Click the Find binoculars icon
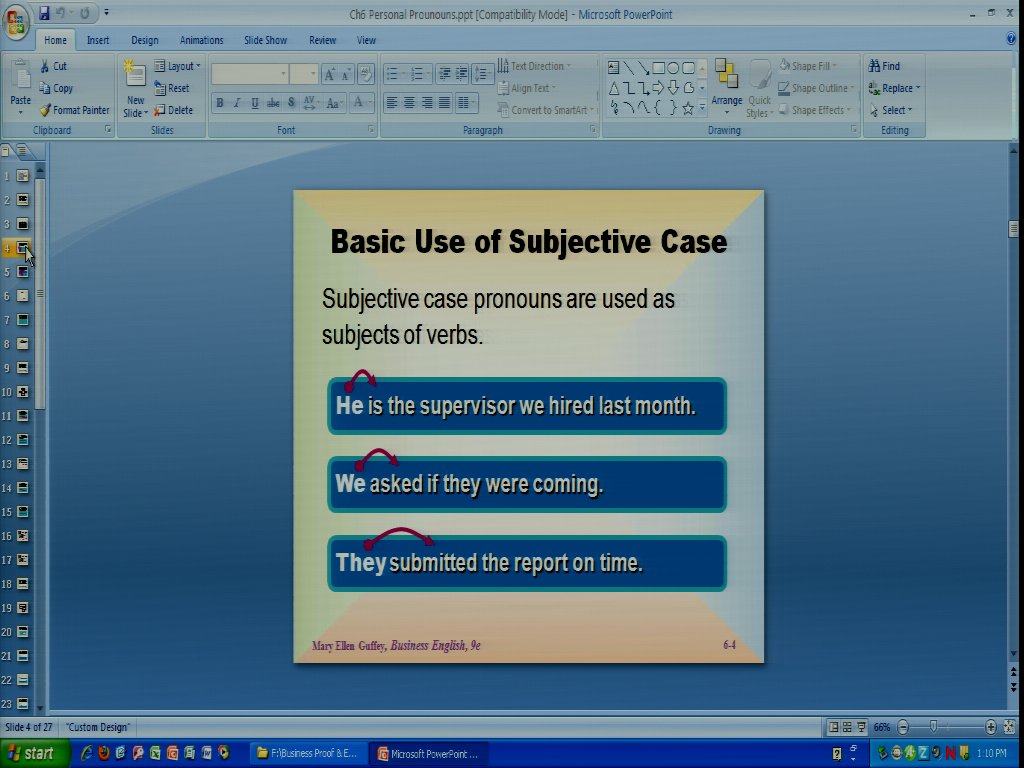 coord(875,66)
